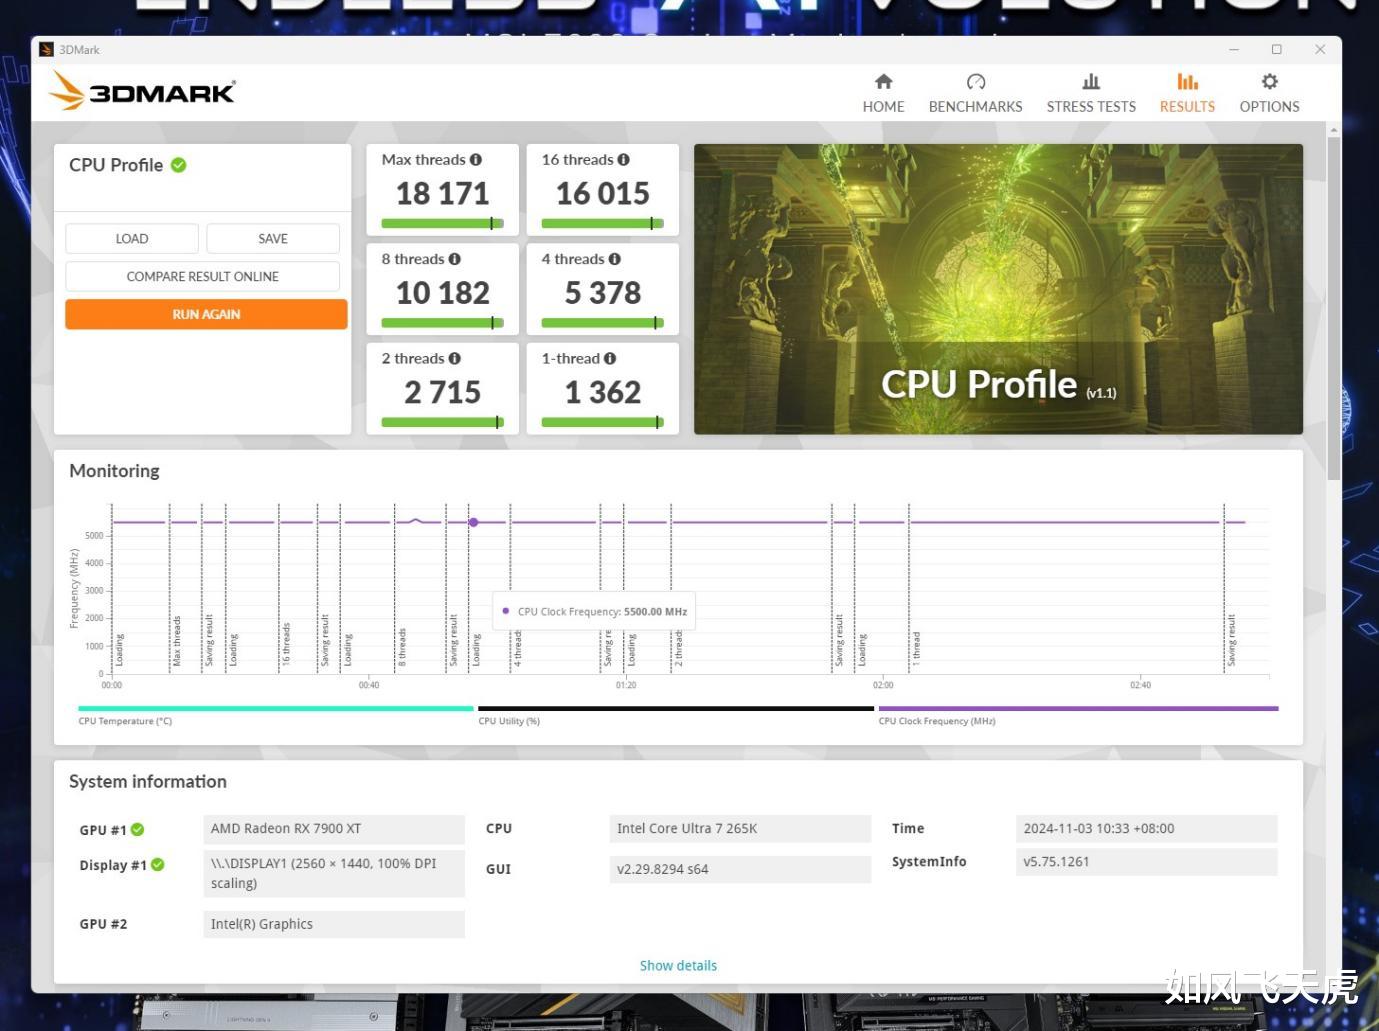Click the purple data point on the graph
The image size is (1379, 1031).
474,522
